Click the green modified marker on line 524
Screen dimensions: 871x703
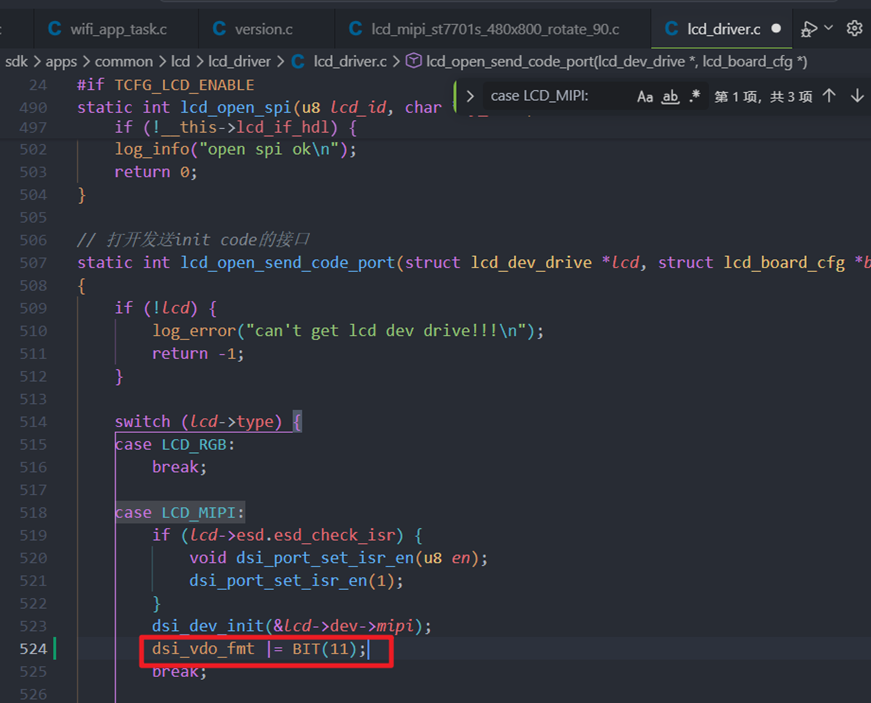pos(54,649)
